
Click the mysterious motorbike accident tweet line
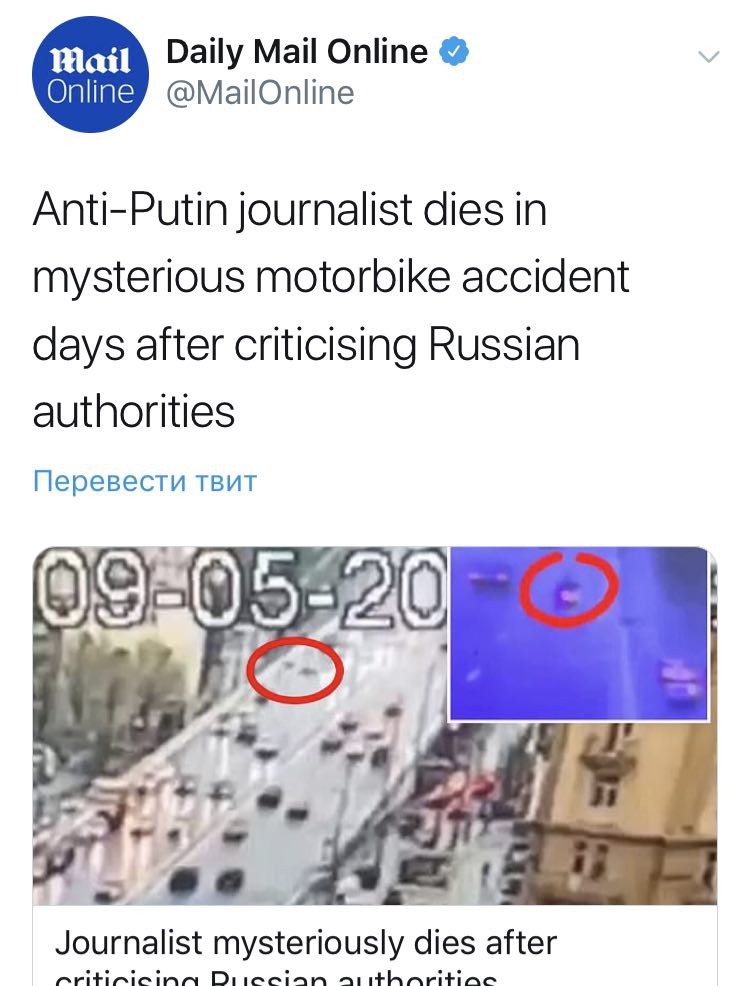331,277
